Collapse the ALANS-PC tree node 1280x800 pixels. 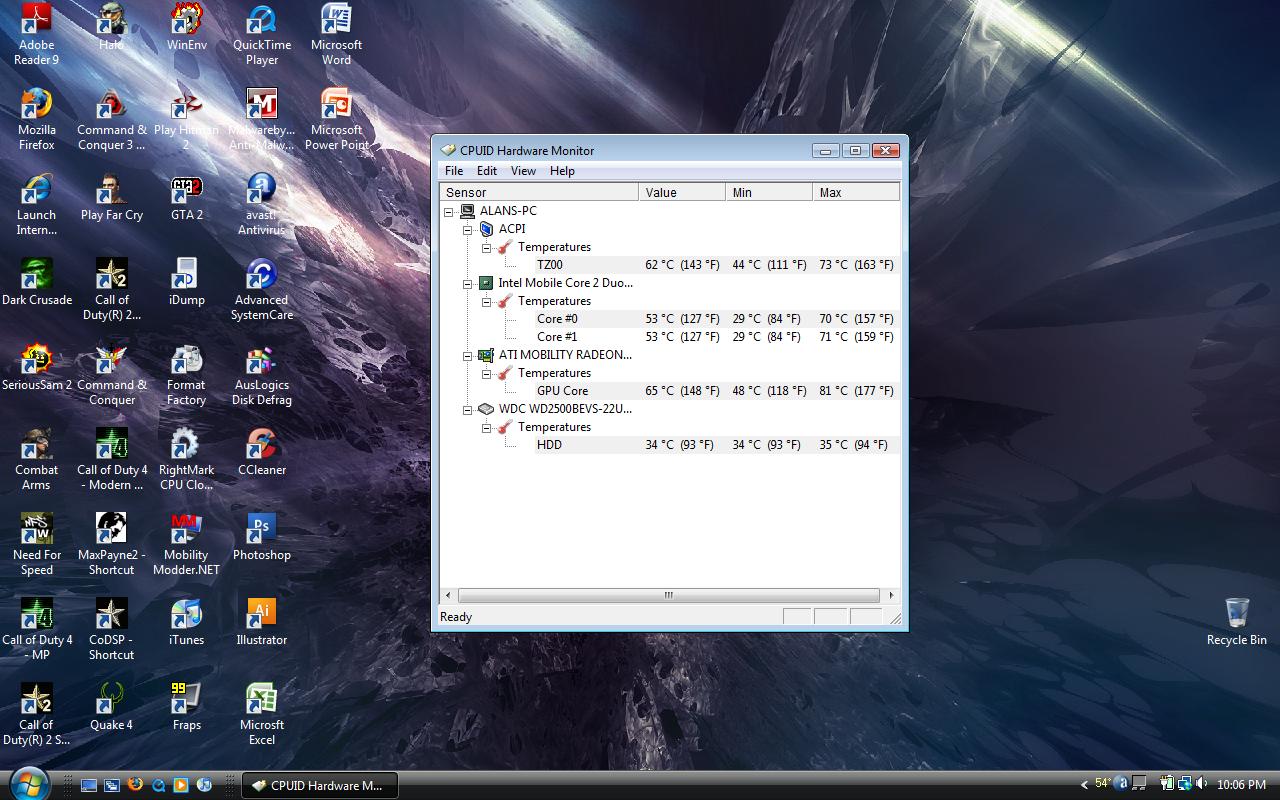point(449,212)
